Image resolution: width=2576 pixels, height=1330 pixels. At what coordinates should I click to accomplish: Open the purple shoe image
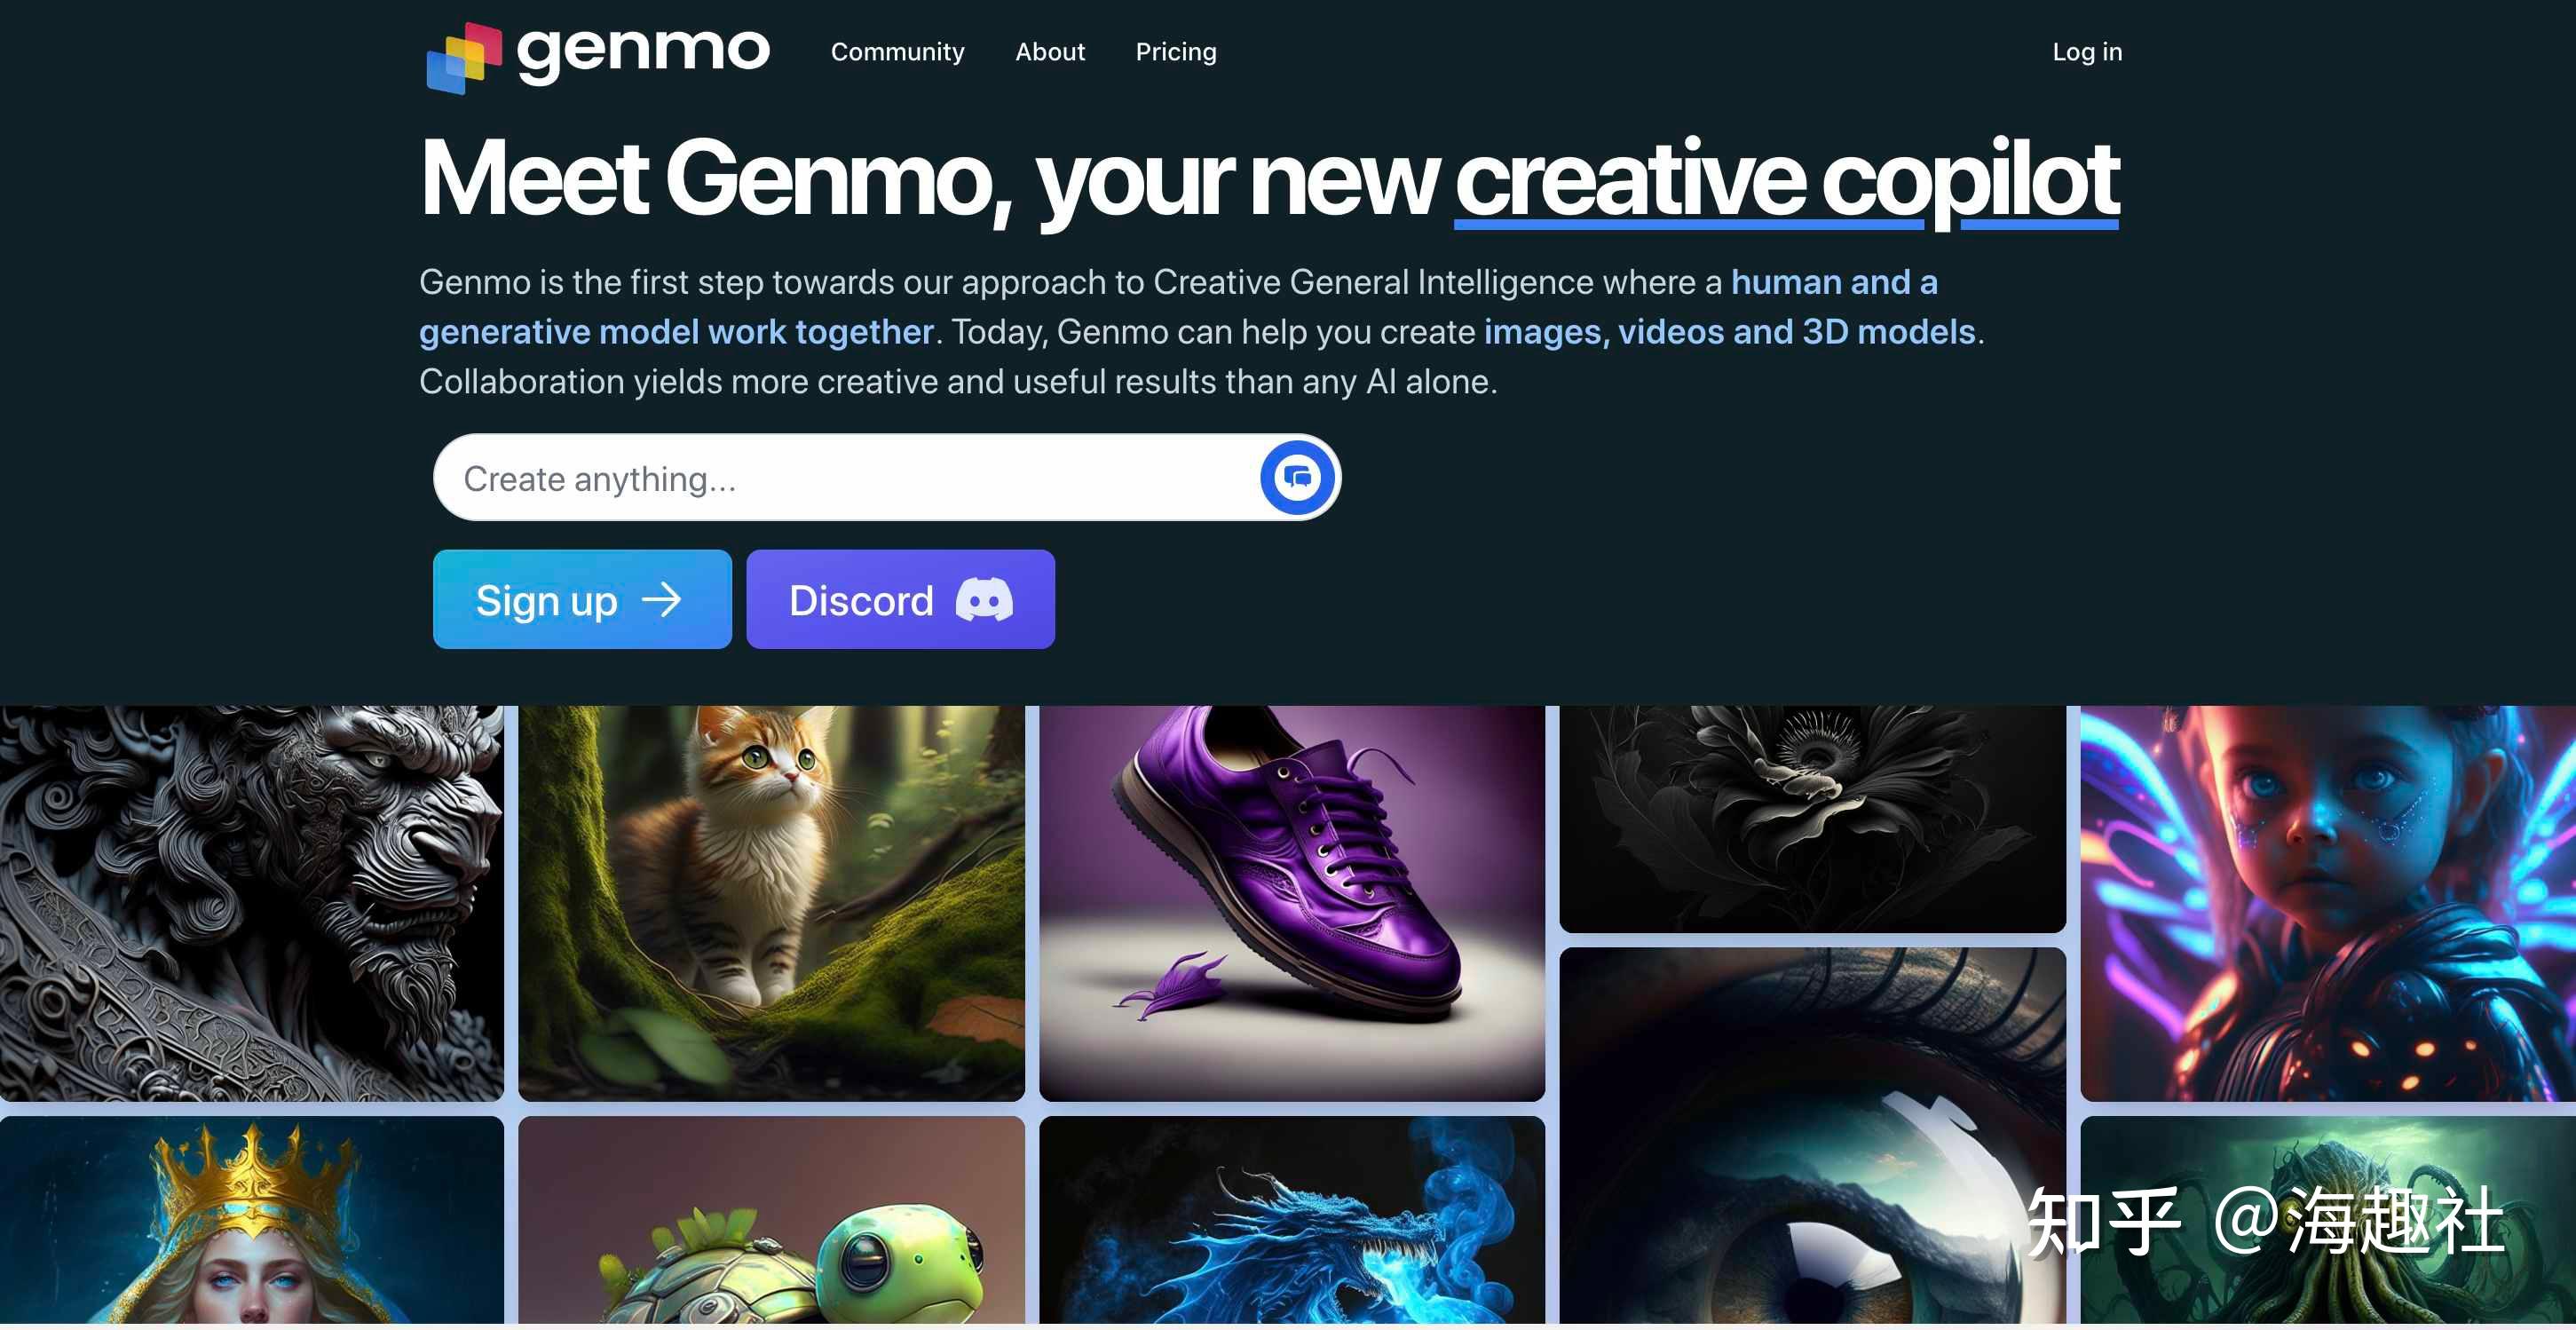point(1291,903)
